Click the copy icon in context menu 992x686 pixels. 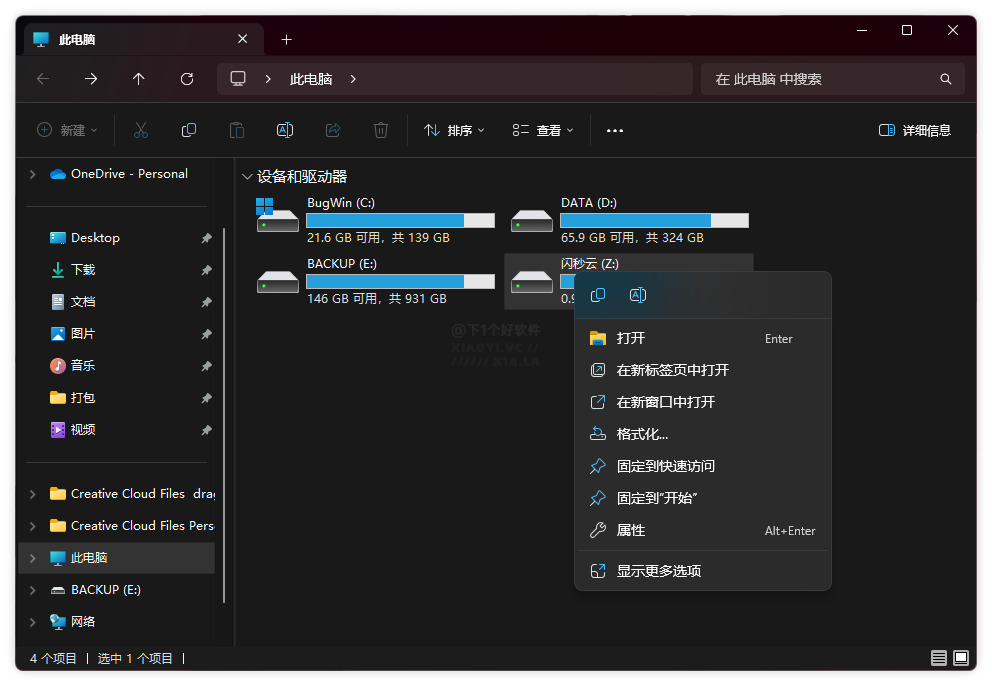tap(598, 295)
